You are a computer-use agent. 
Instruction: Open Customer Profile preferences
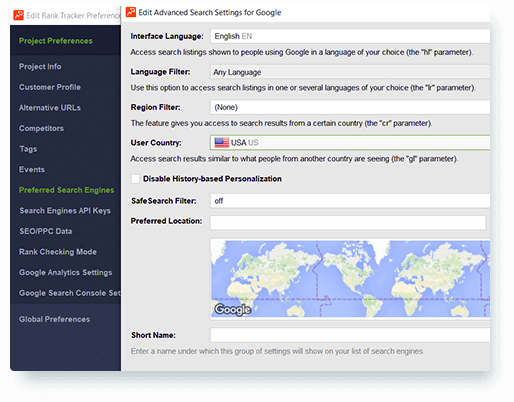(x=50, y=87)
